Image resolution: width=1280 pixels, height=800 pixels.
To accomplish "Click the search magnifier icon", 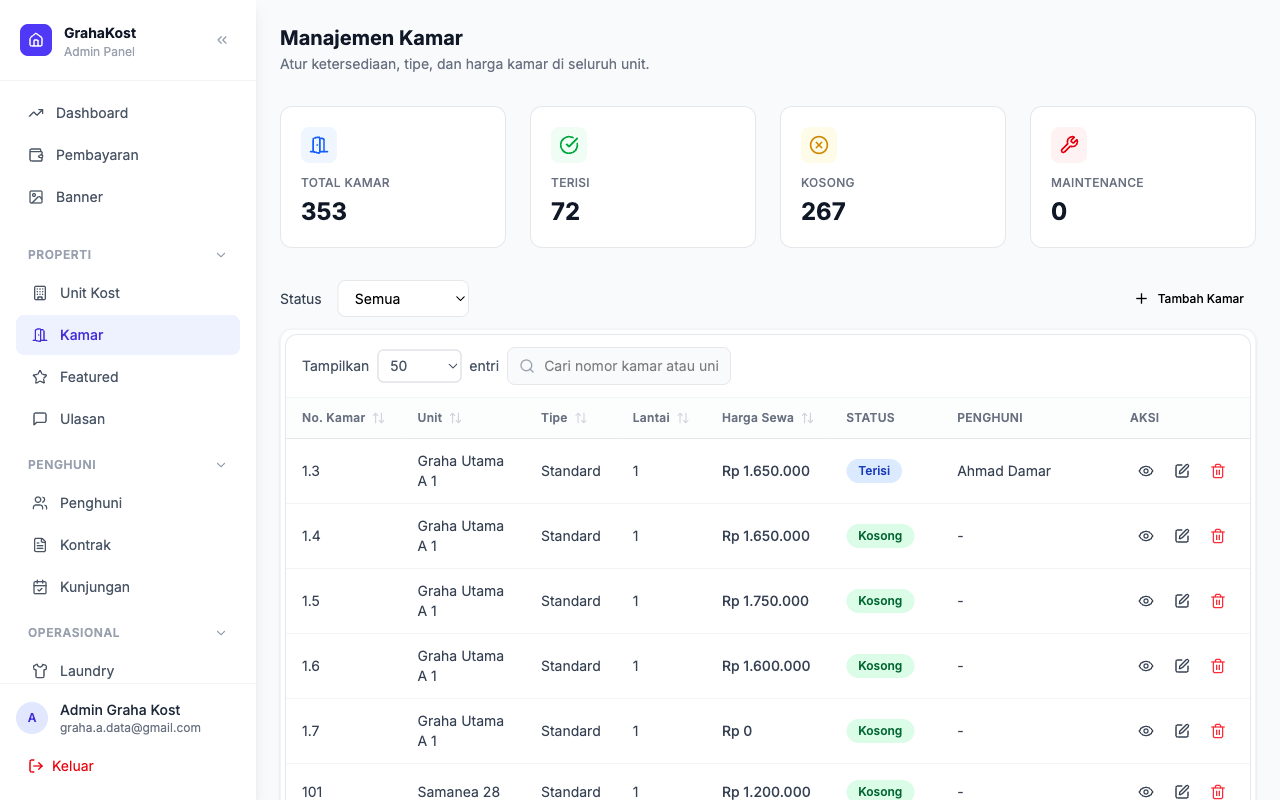I will pos(527,366).
